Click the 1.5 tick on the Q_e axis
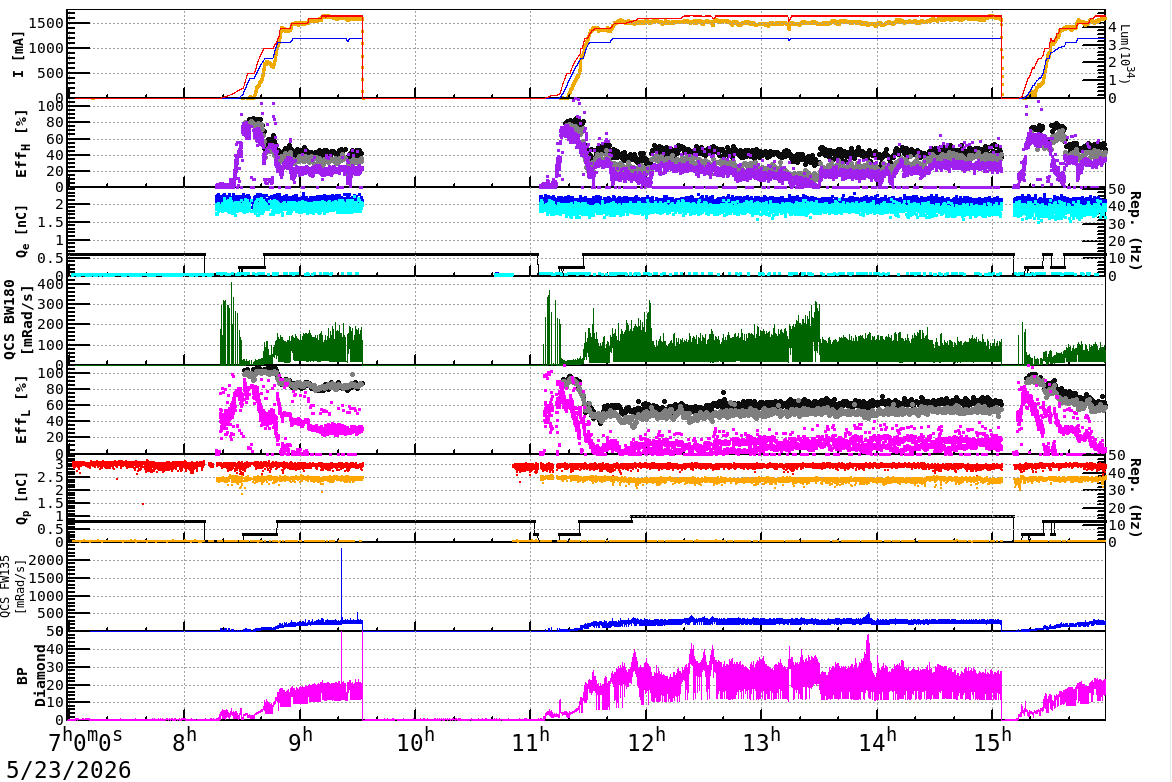 click(52, 222)
